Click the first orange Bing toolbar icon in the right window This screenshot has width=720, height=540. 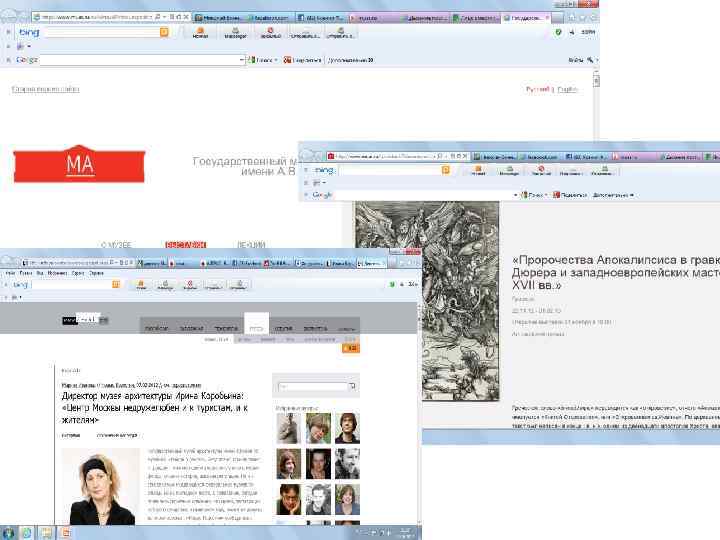point(478,171)
